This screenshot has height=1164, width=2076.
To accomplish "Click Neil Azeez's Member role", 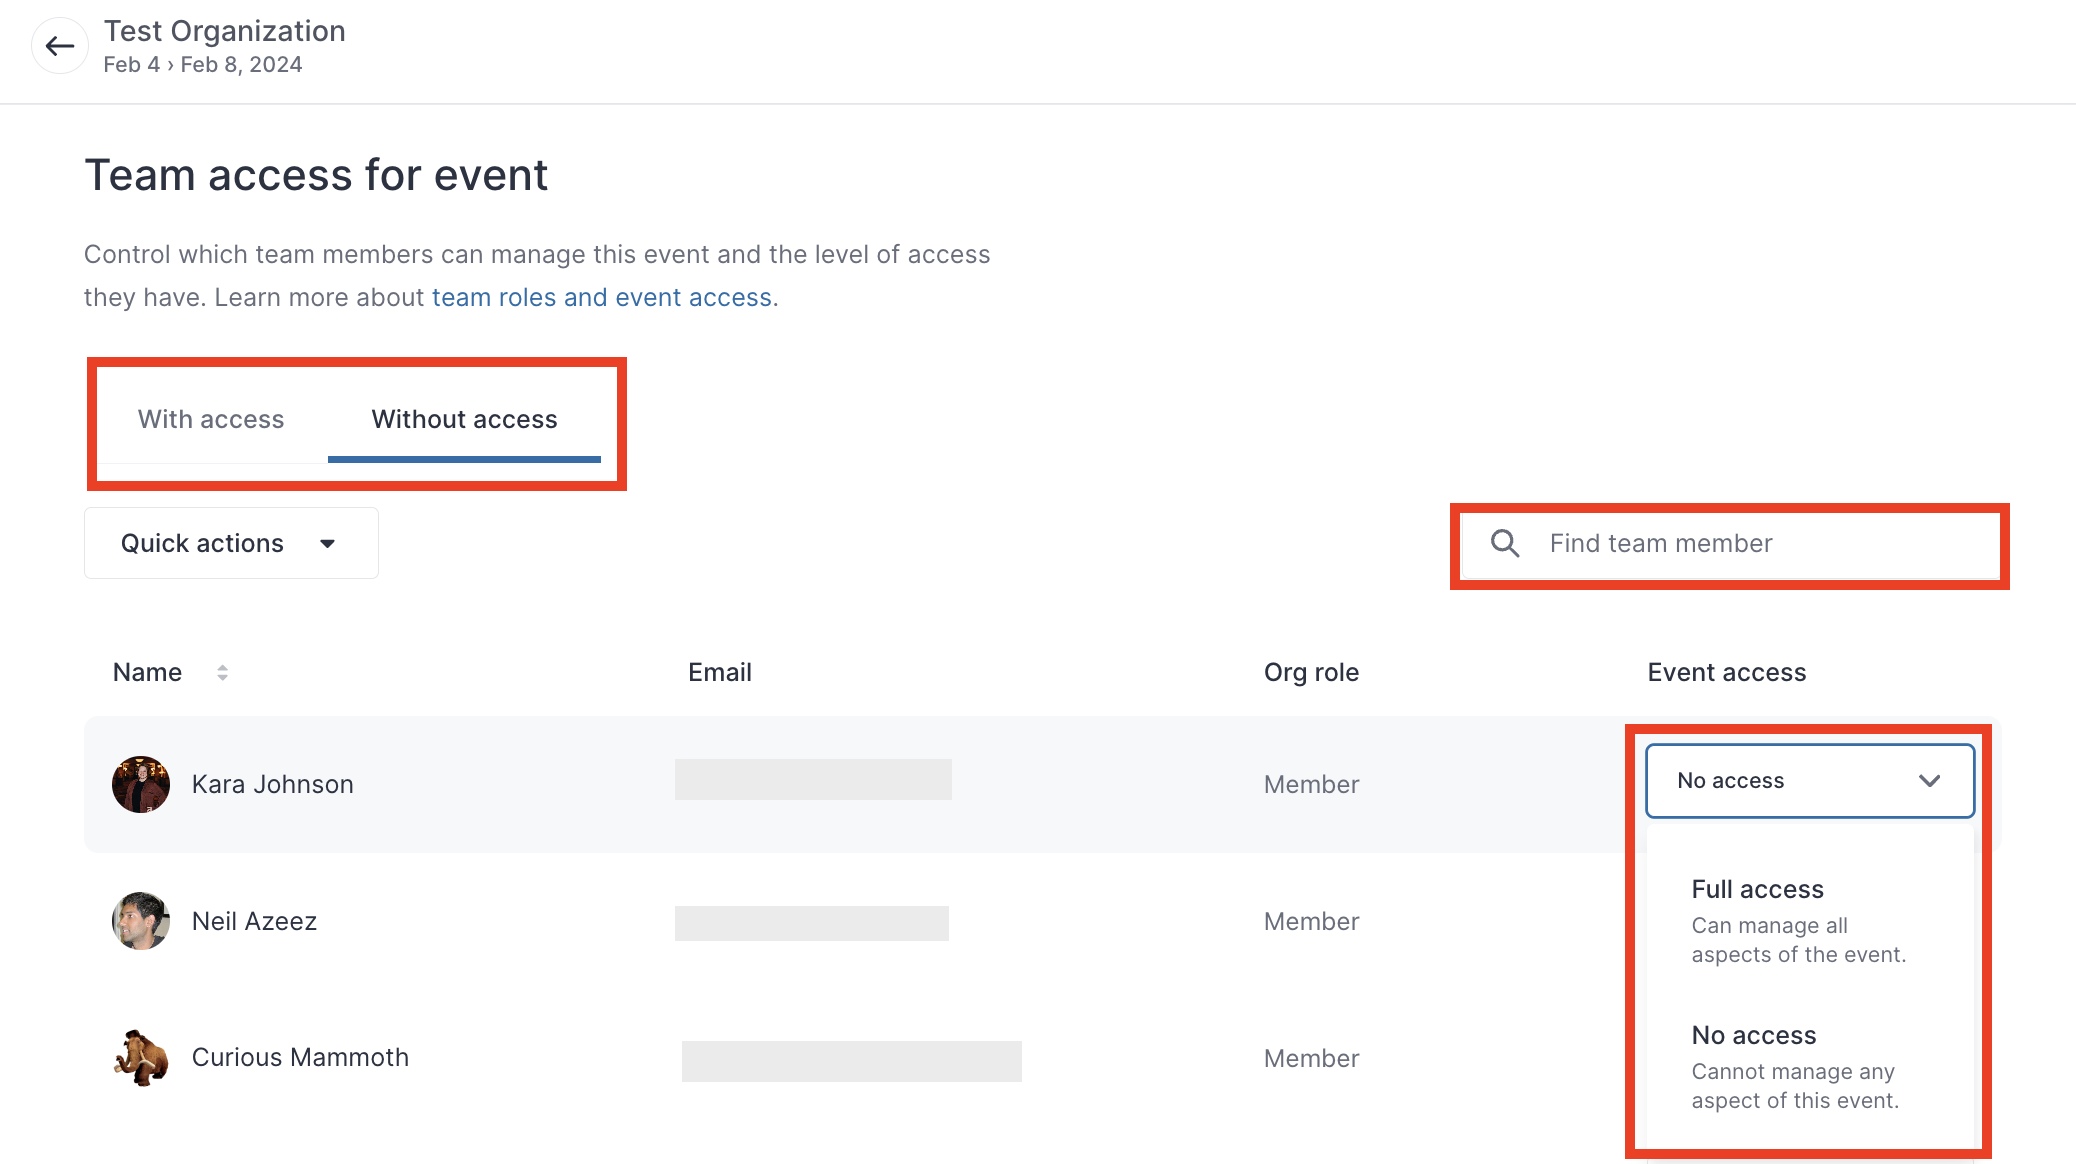I will coord(1311,921).
